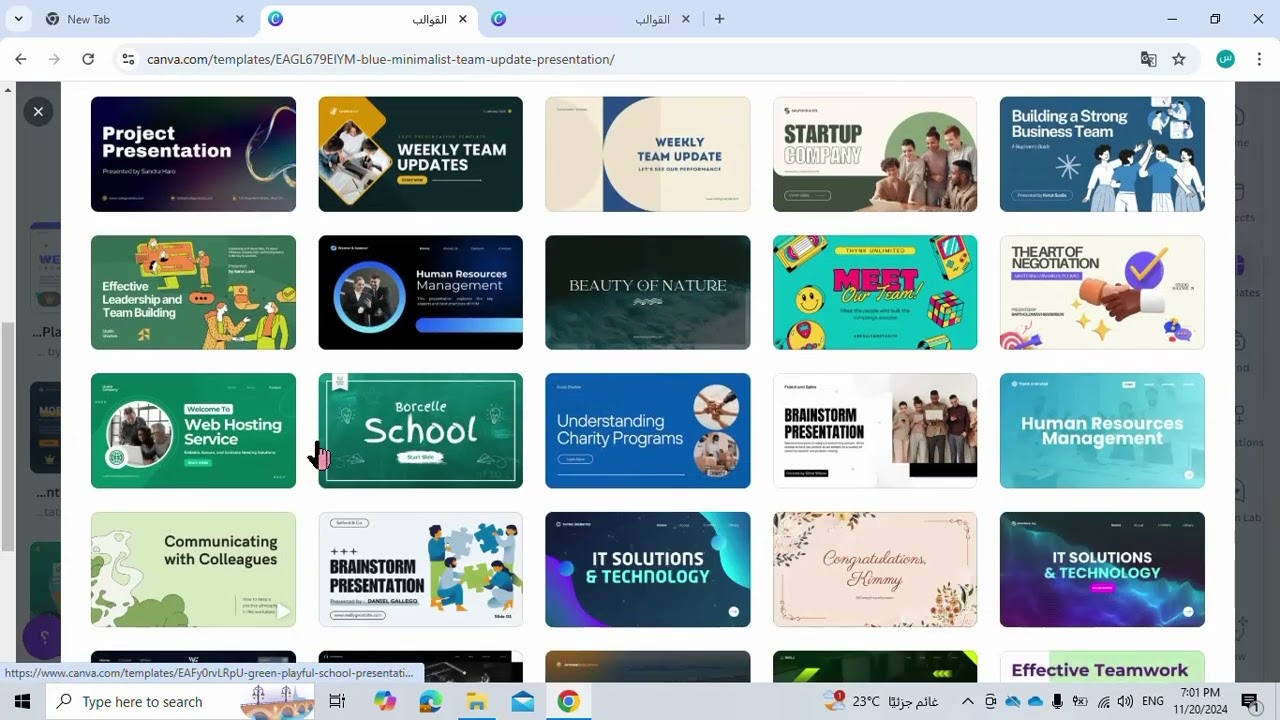Go back to the previous page
Screen dimensions: 1280x720
(21, 59)
